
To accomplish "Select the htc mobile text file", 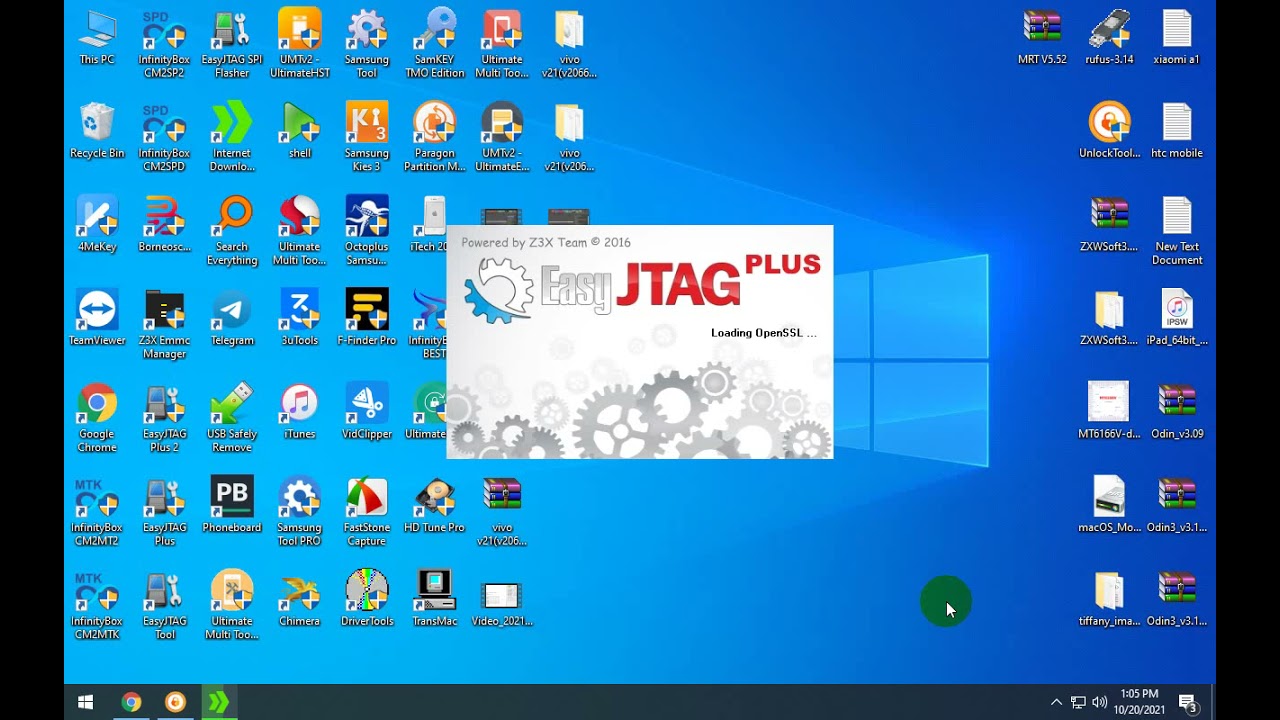I will pos(1177,131).
